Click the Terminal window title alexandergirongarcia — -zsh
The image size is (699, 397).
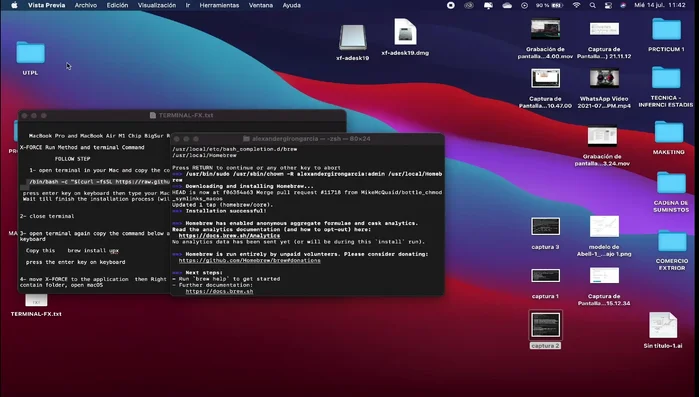click(311, 139)
